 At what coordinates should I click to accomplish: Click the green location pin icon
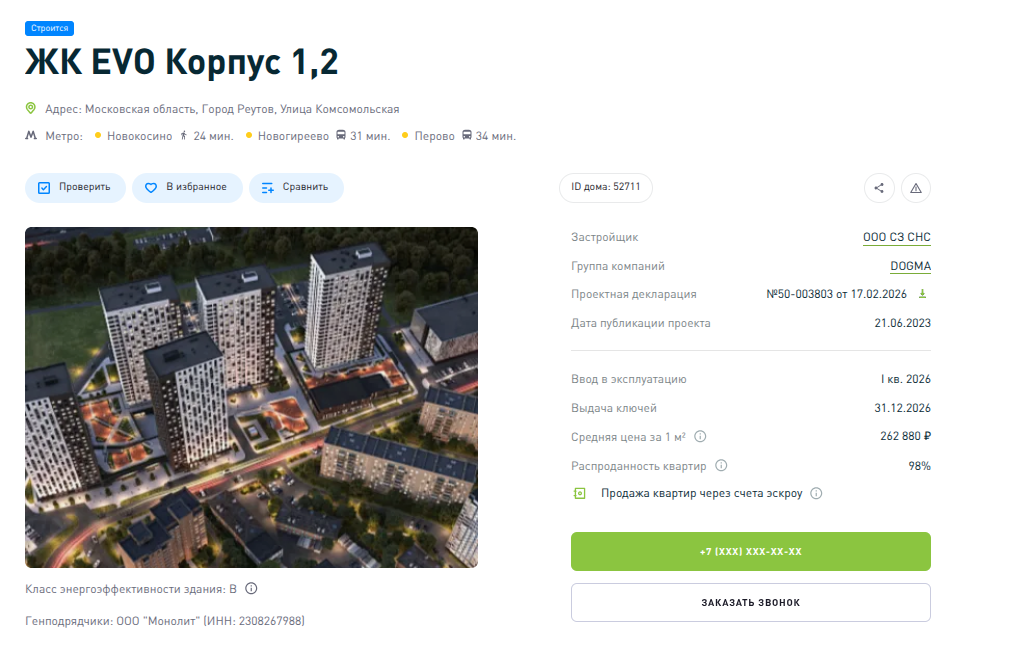click(31, 109)
